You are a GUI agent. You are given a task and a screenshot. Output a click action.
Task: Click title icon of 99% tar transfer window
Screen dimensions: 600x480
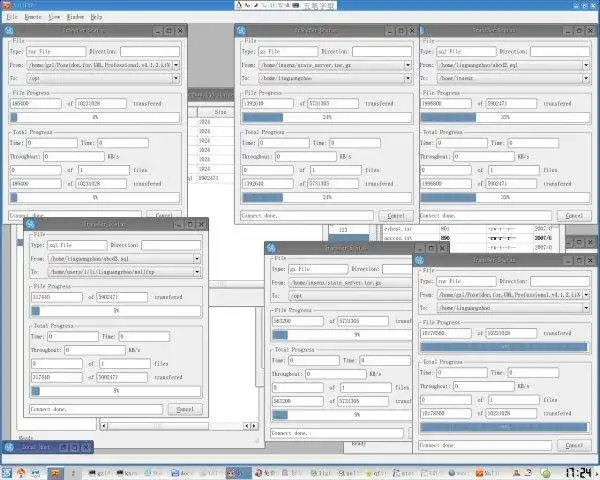419,260
